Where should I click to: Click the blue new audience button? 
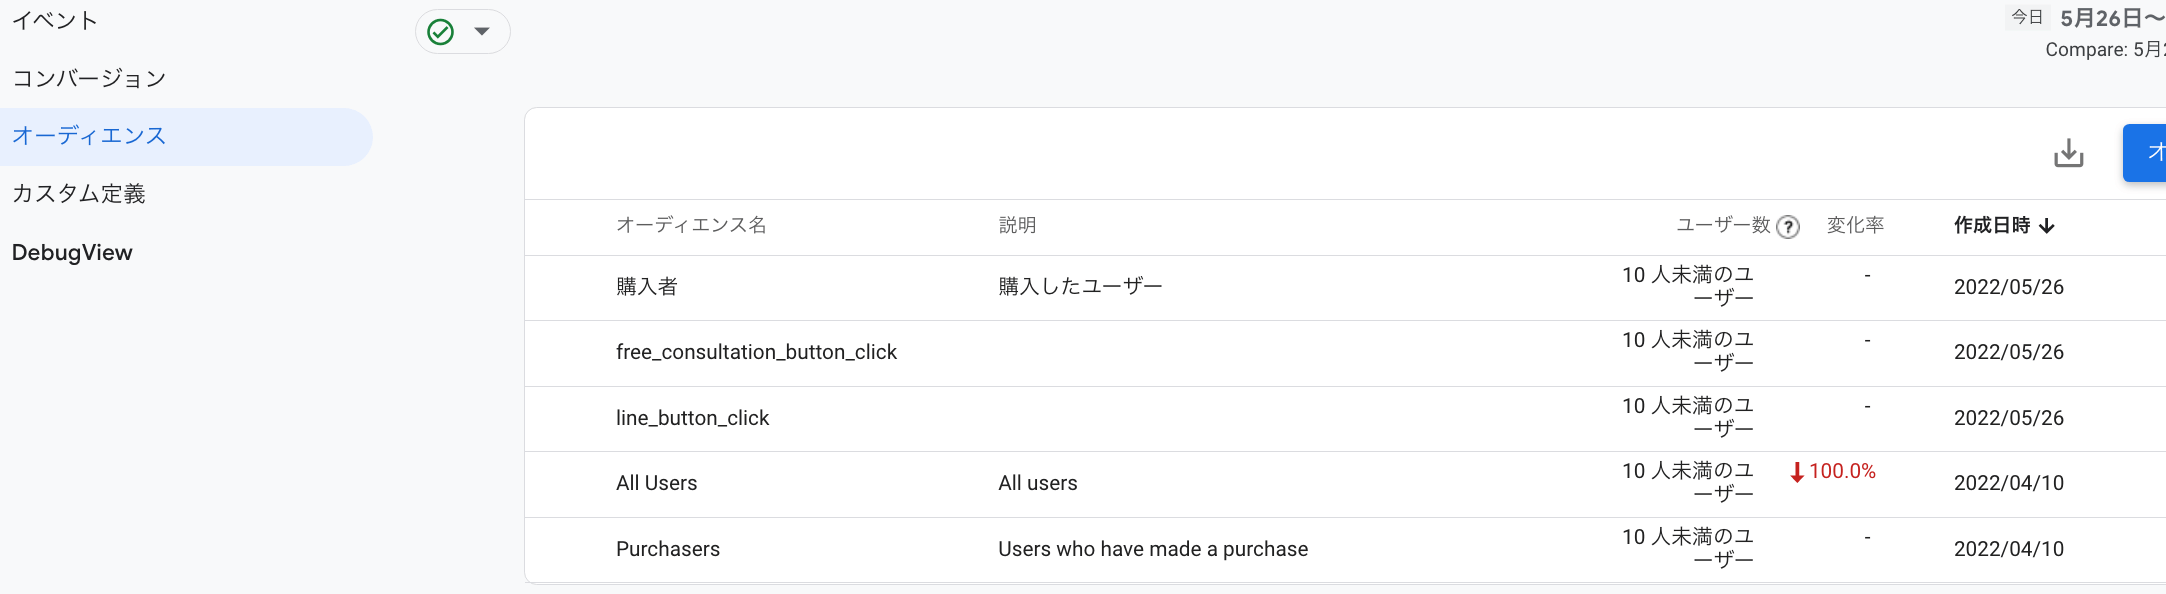tap(2145, 153)
